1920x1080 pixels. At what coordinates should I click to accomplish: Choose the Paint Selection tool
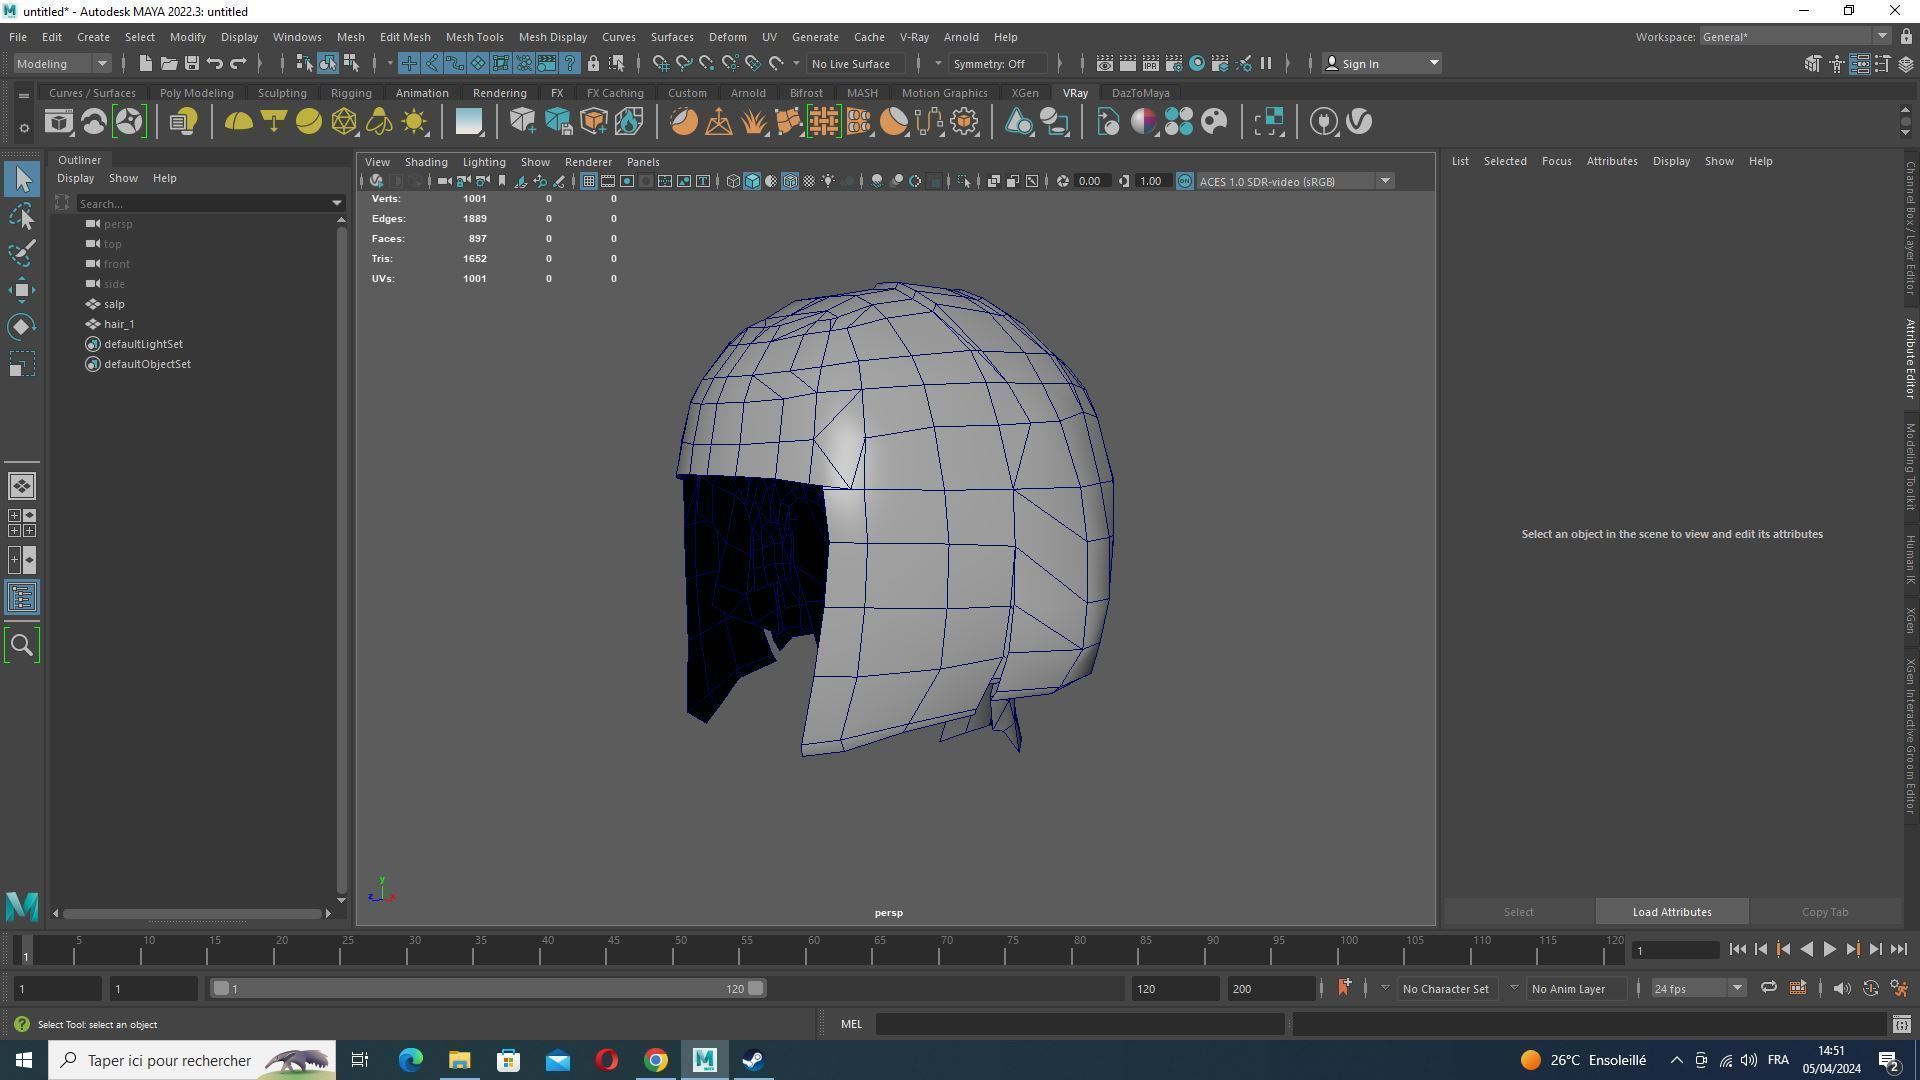(x=22, y=253)
